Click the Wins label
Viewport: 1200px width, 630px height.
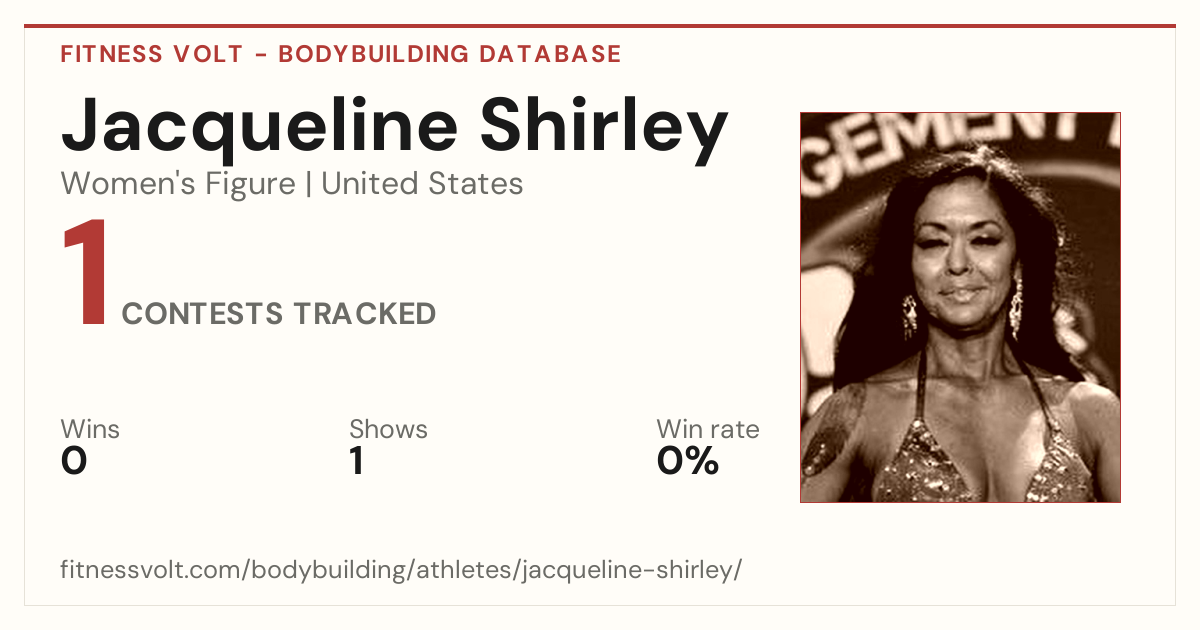click(x=90, y=429)
